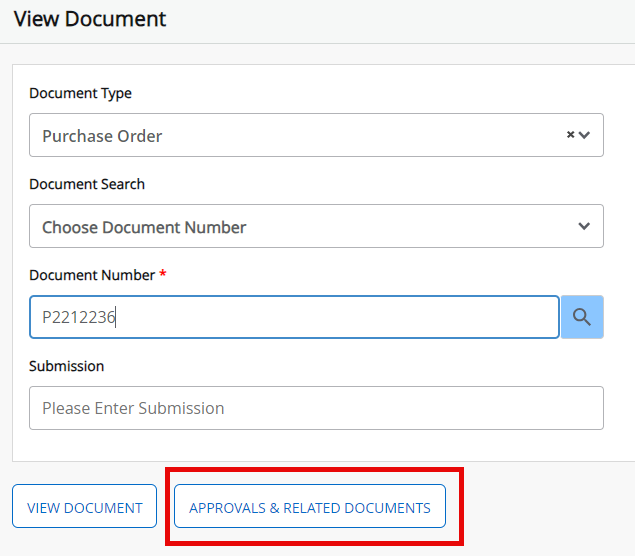The width and height of the screenshot is (635, 556).
Task: Click the red required asterisk marker
Action: tap(163, 274)
